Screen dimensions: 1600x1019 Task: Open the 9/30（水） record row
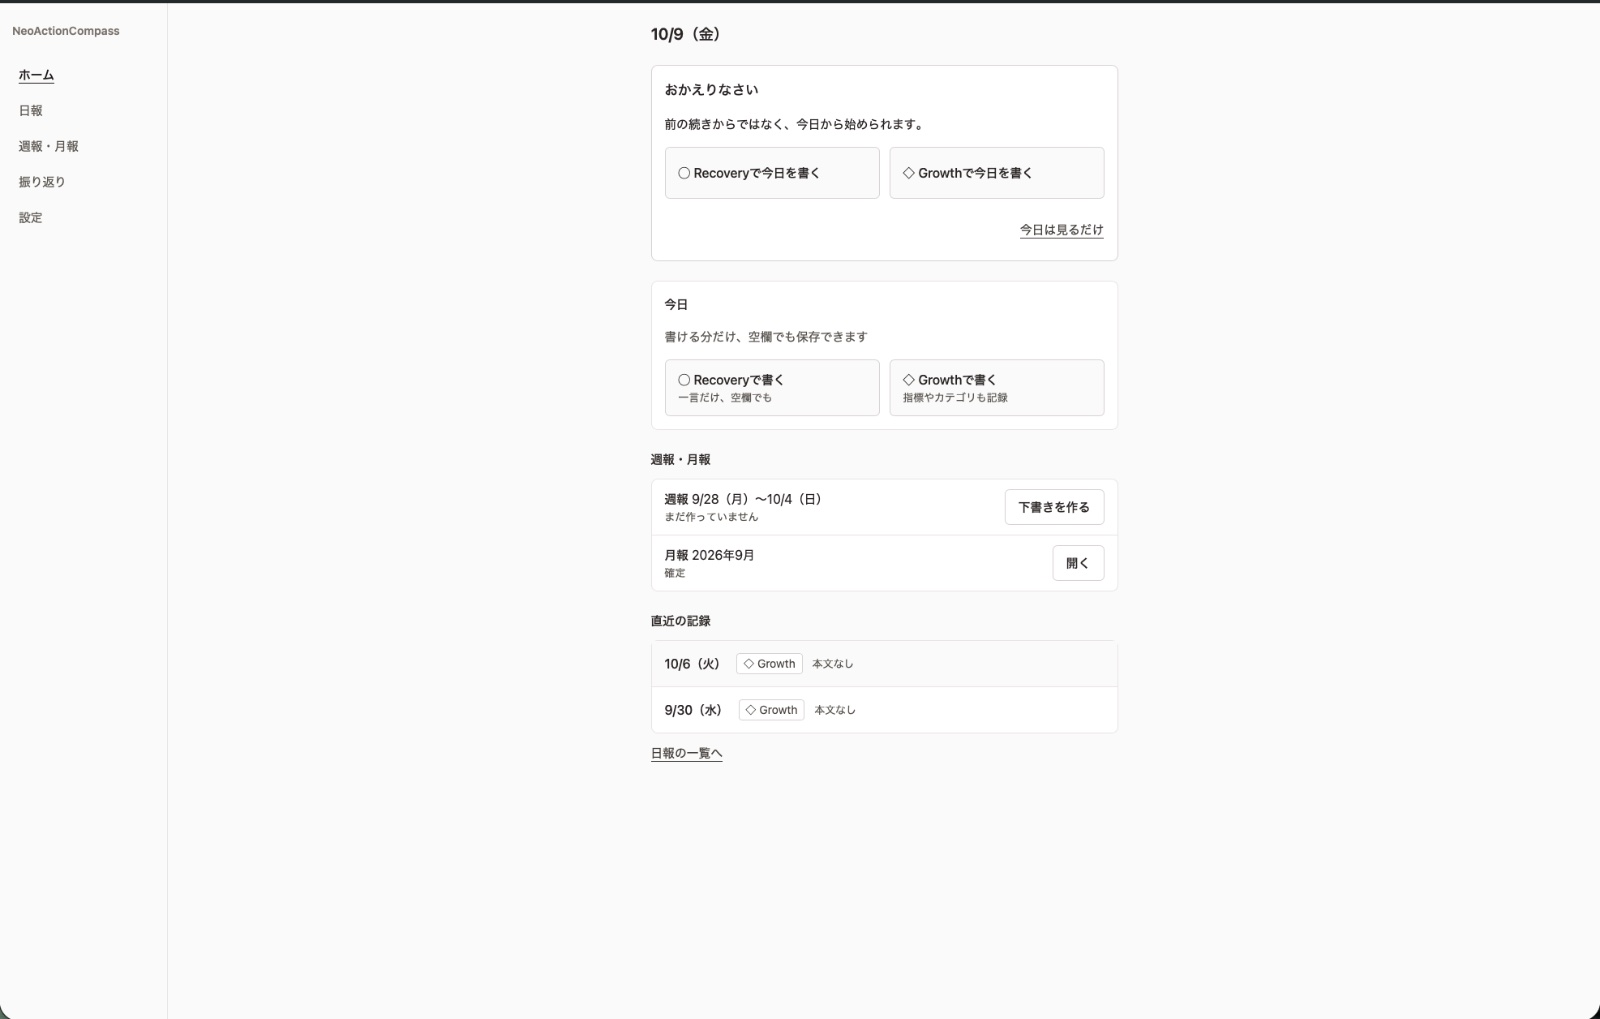884,710
